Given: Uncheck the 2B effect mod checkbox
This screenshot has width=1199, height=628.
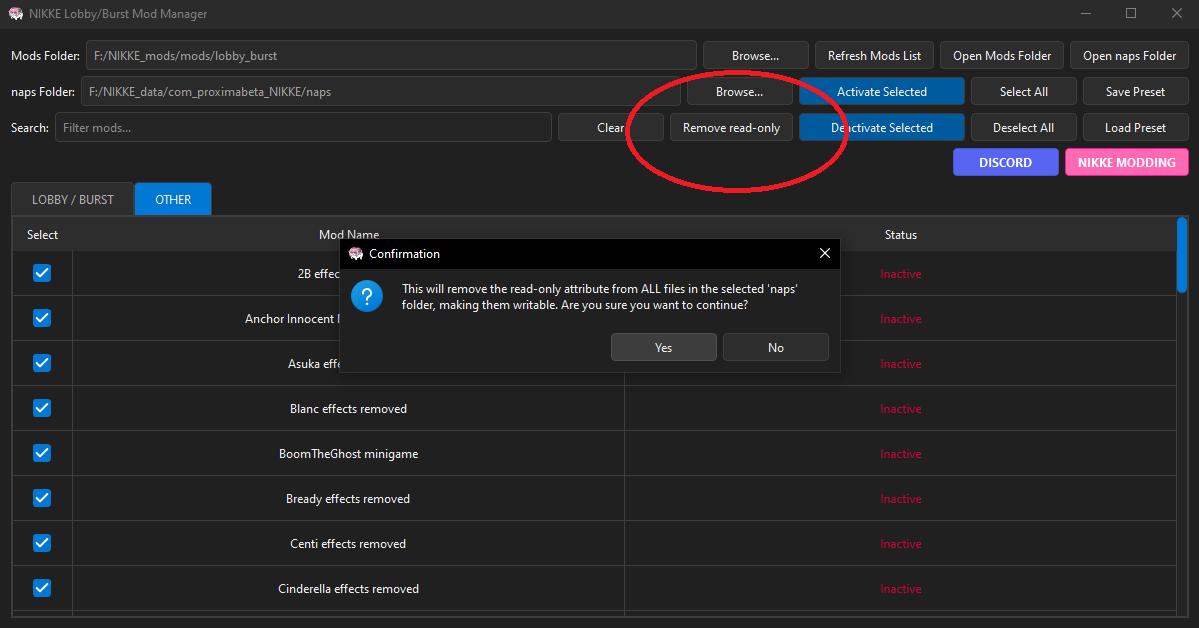Looking at the screenshot, I should (41, 273).
